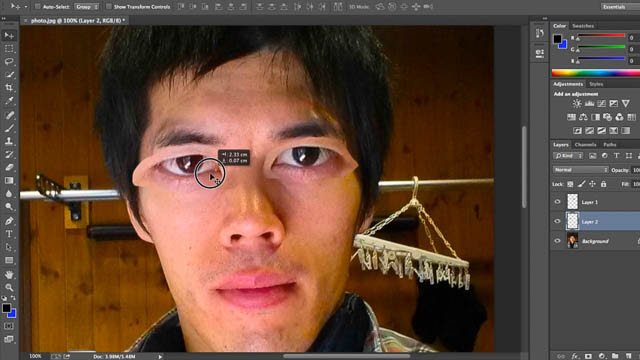
Task: Add an Exposure adjustment
Action: pyautogui.click(x=613, y=104)
